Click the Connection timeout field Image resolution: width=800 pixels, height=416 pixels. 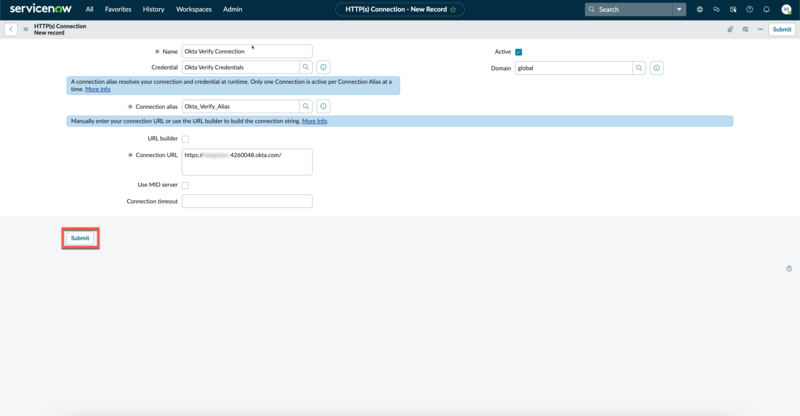coord(247,201)
